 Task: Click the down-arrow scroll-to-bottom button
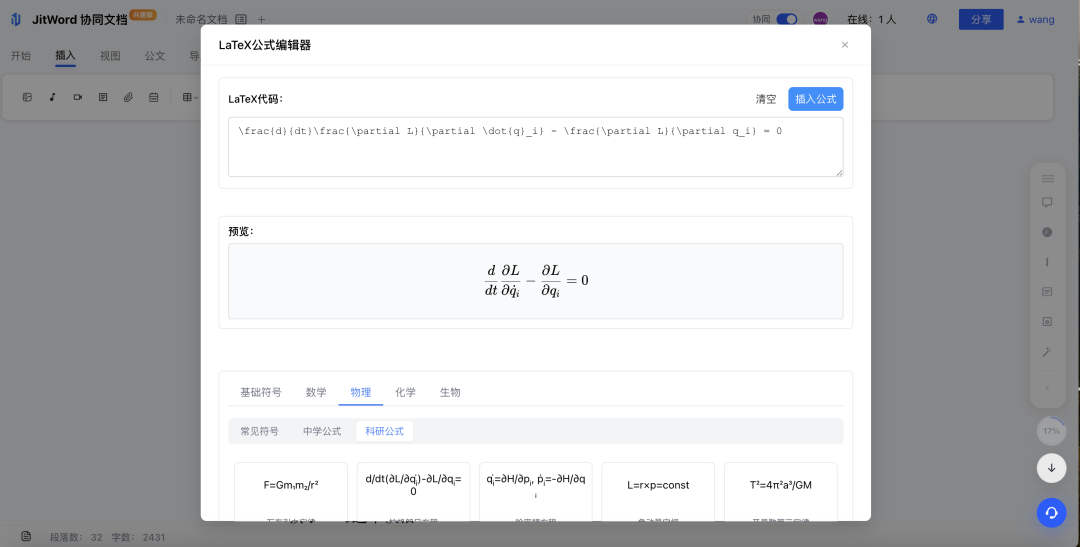pos(1052,468)
